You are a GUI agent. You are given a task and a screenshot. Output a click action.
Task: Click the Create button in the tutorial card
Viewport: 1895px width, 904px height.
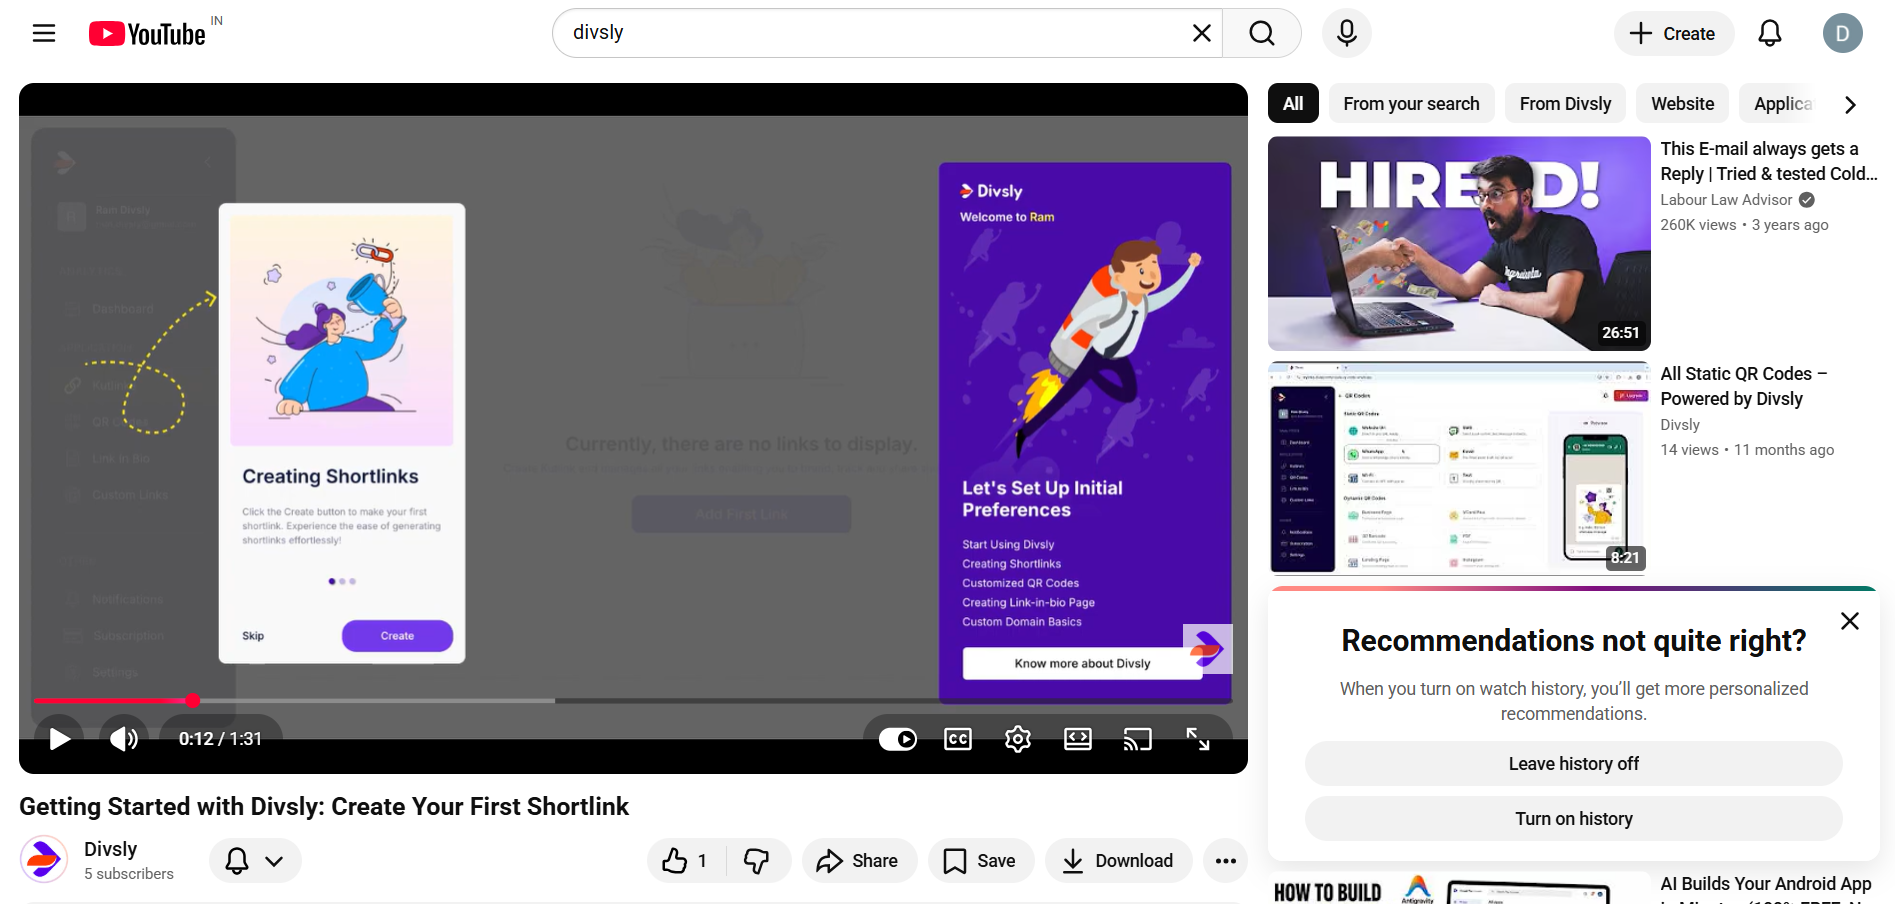pyautogui.click(x=397, y=636)
